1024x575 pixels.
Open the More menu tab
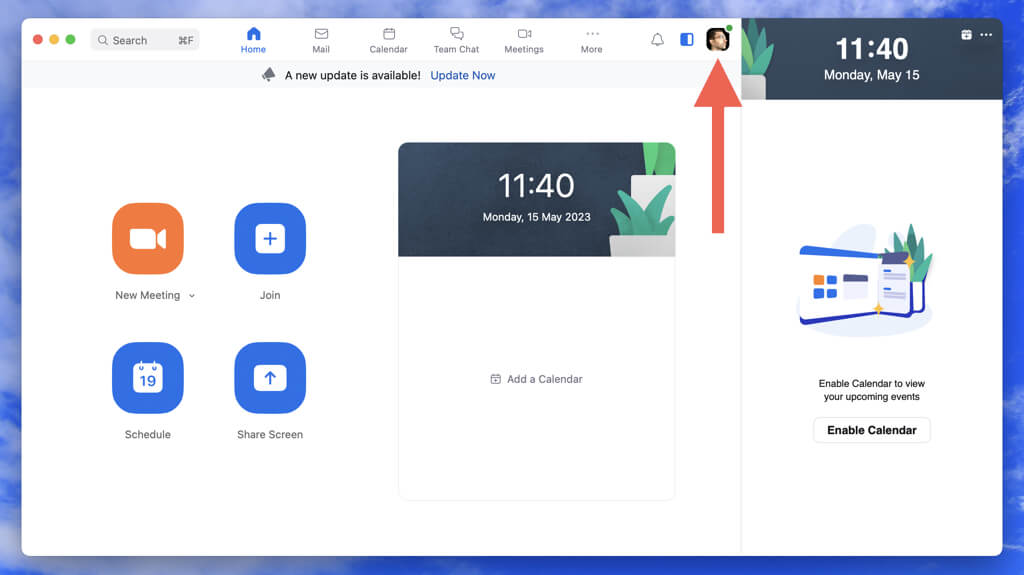coord(592,41)
